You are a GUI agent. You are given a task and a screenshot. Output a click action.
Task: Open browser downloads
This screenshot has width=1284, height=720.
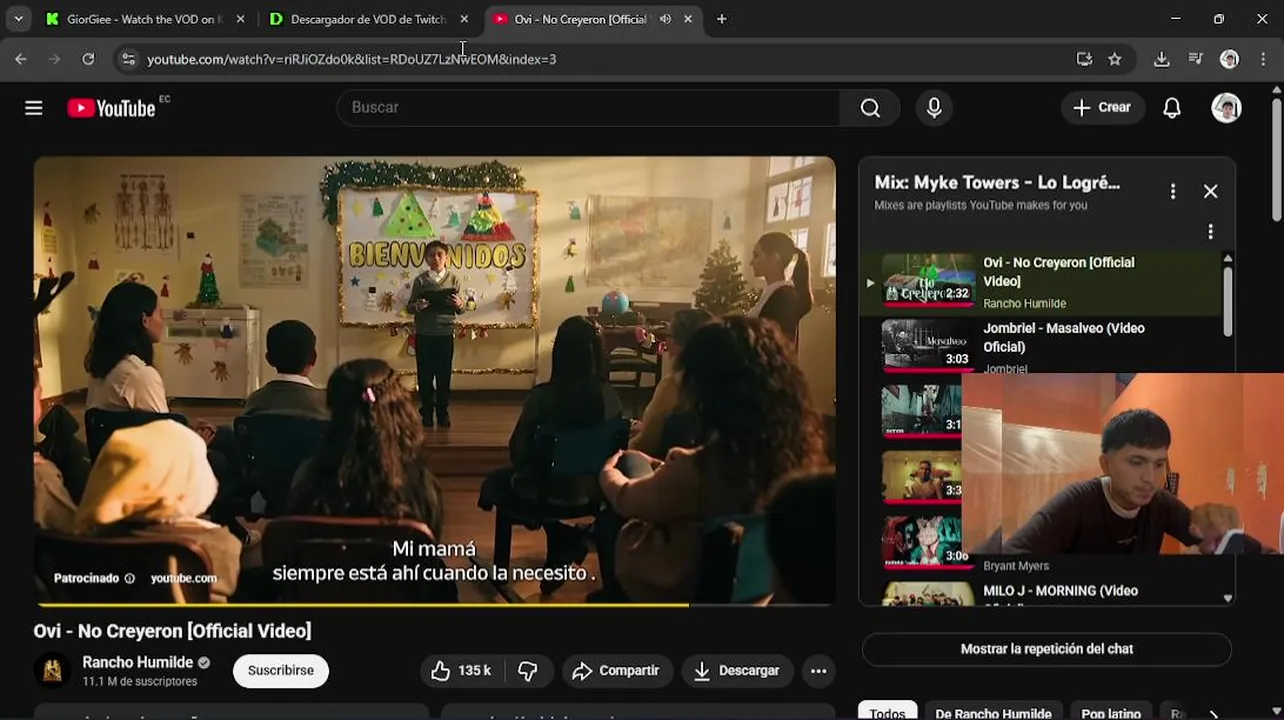(1161, 59)
